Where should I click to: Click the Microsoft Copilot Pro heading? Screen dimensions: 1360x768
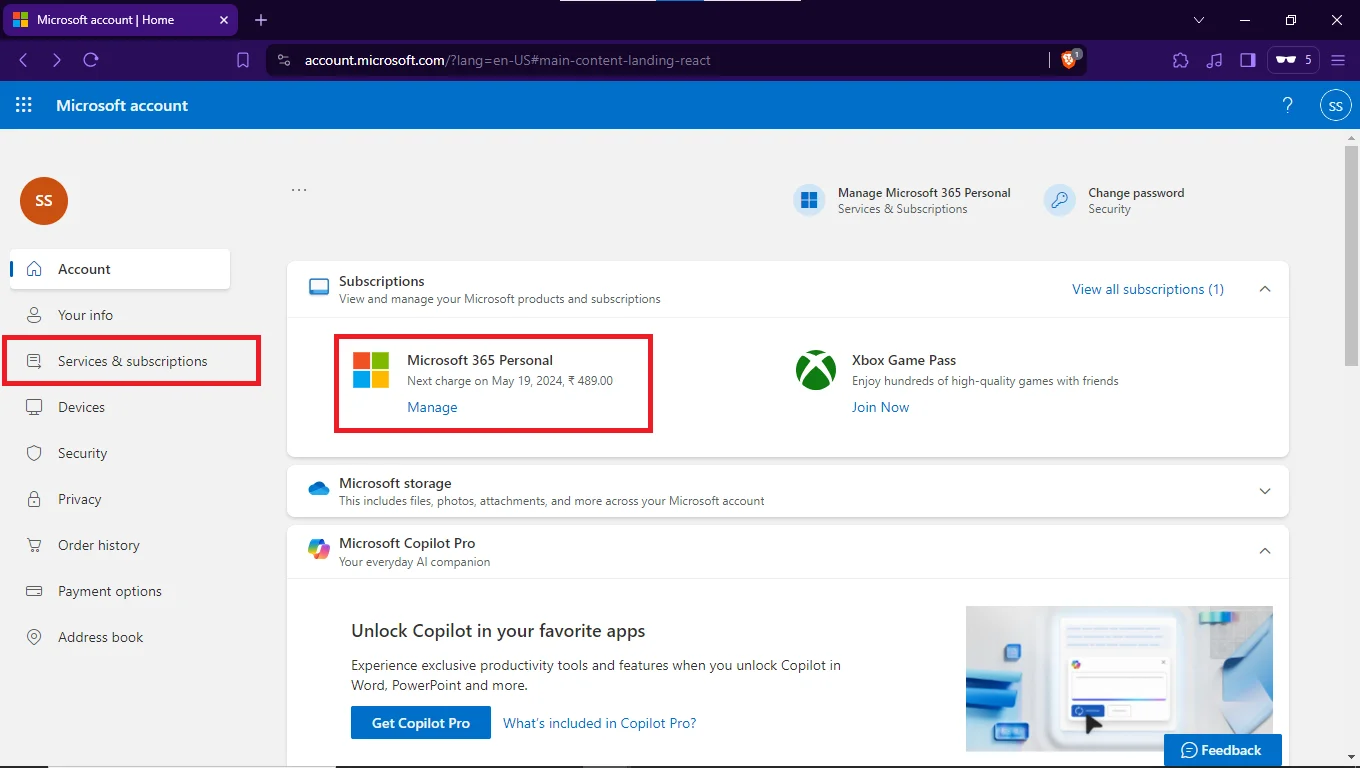[x=407, y=543]
